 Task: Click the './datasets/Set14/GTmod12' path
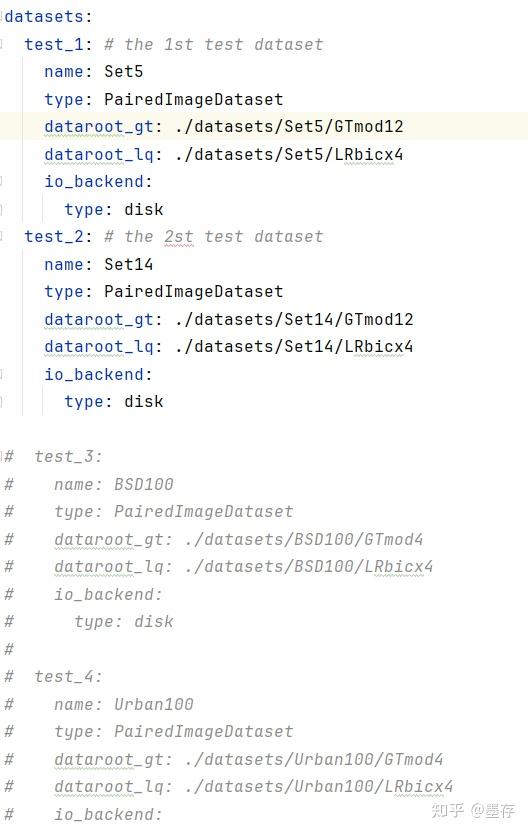[294, 319]
